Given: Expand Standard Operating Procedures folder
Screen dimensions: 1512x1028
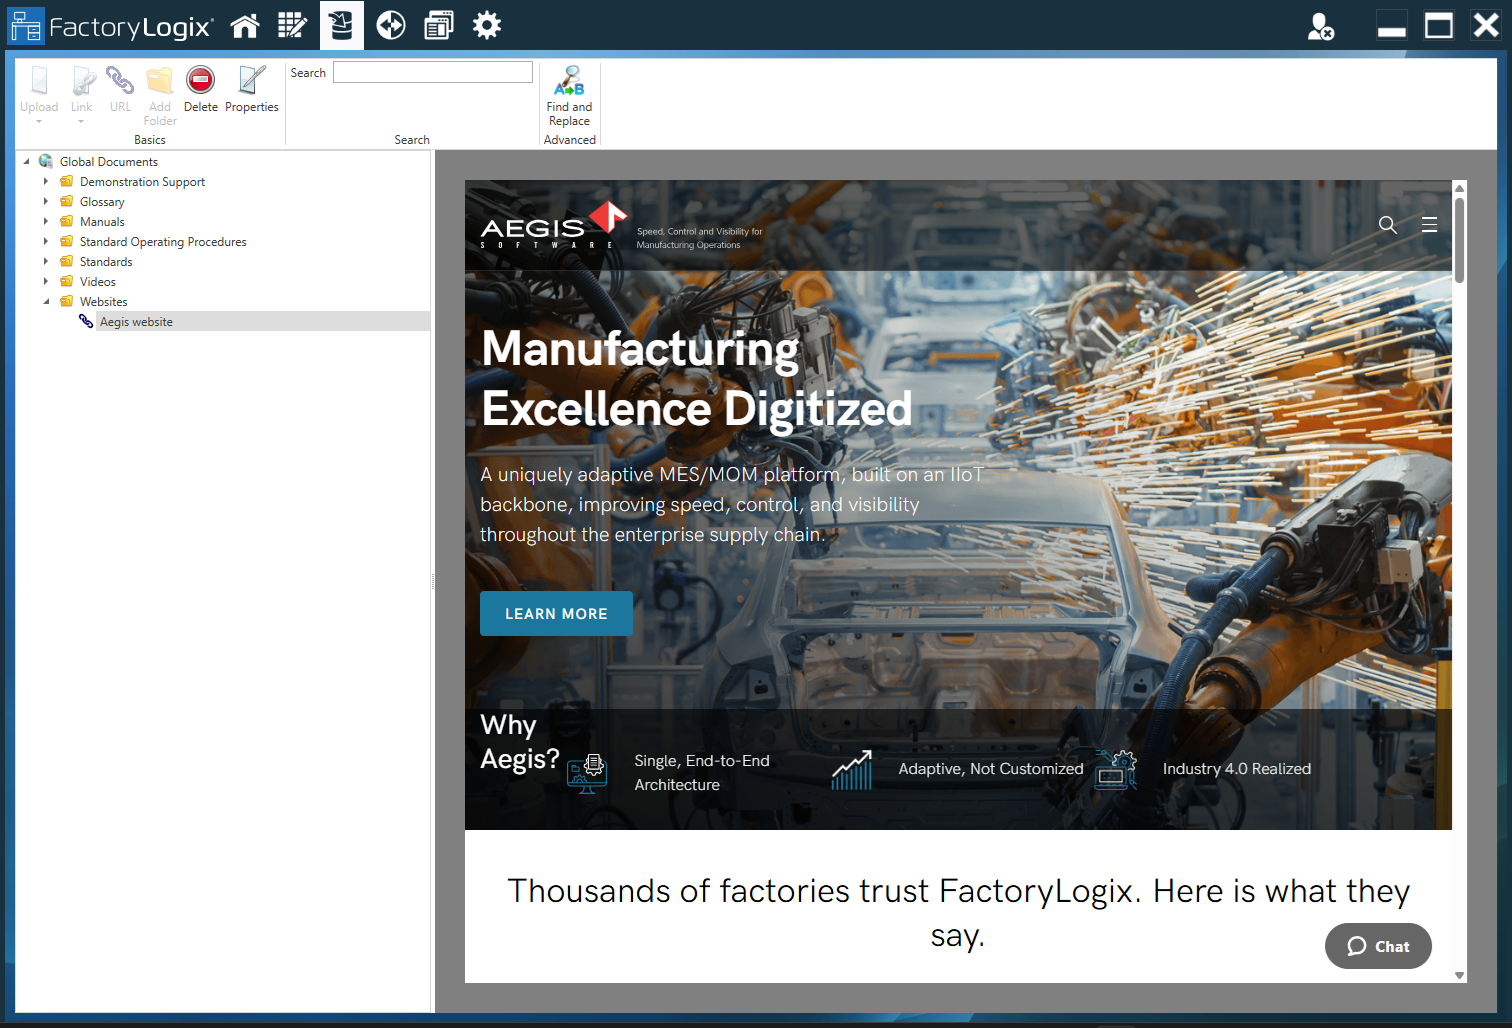Looking at the screenshot, I should coord(45,241).
